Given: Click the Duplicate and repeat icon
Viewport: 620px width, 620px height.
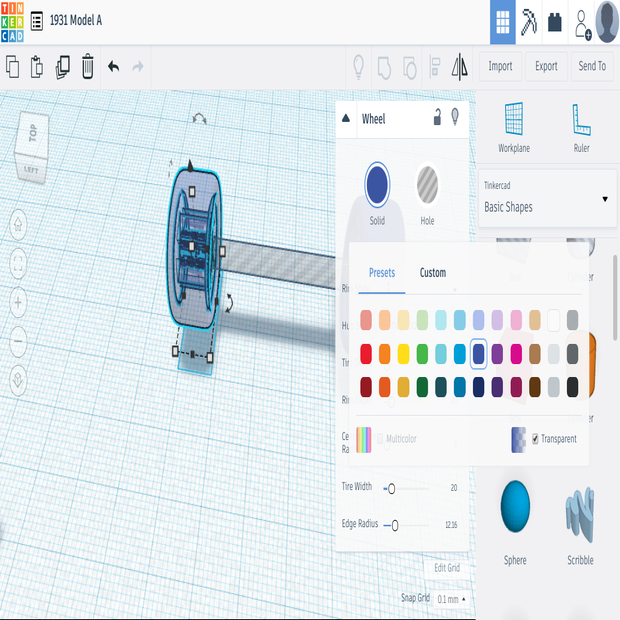Looking at the screenshot, I should 63,67.
